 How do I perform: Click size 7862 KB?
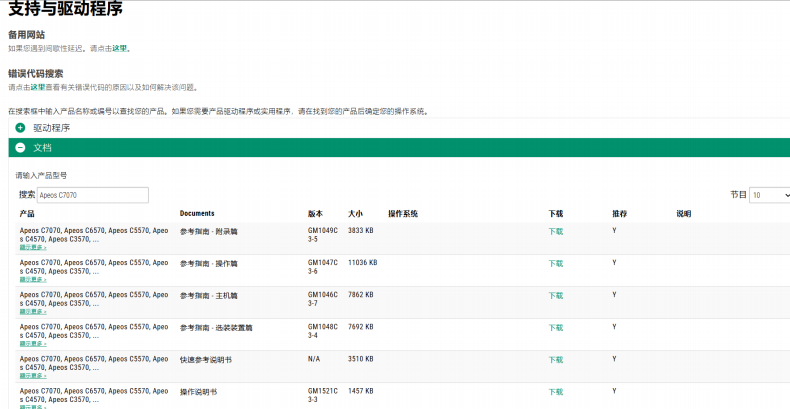tap(361, 295)
